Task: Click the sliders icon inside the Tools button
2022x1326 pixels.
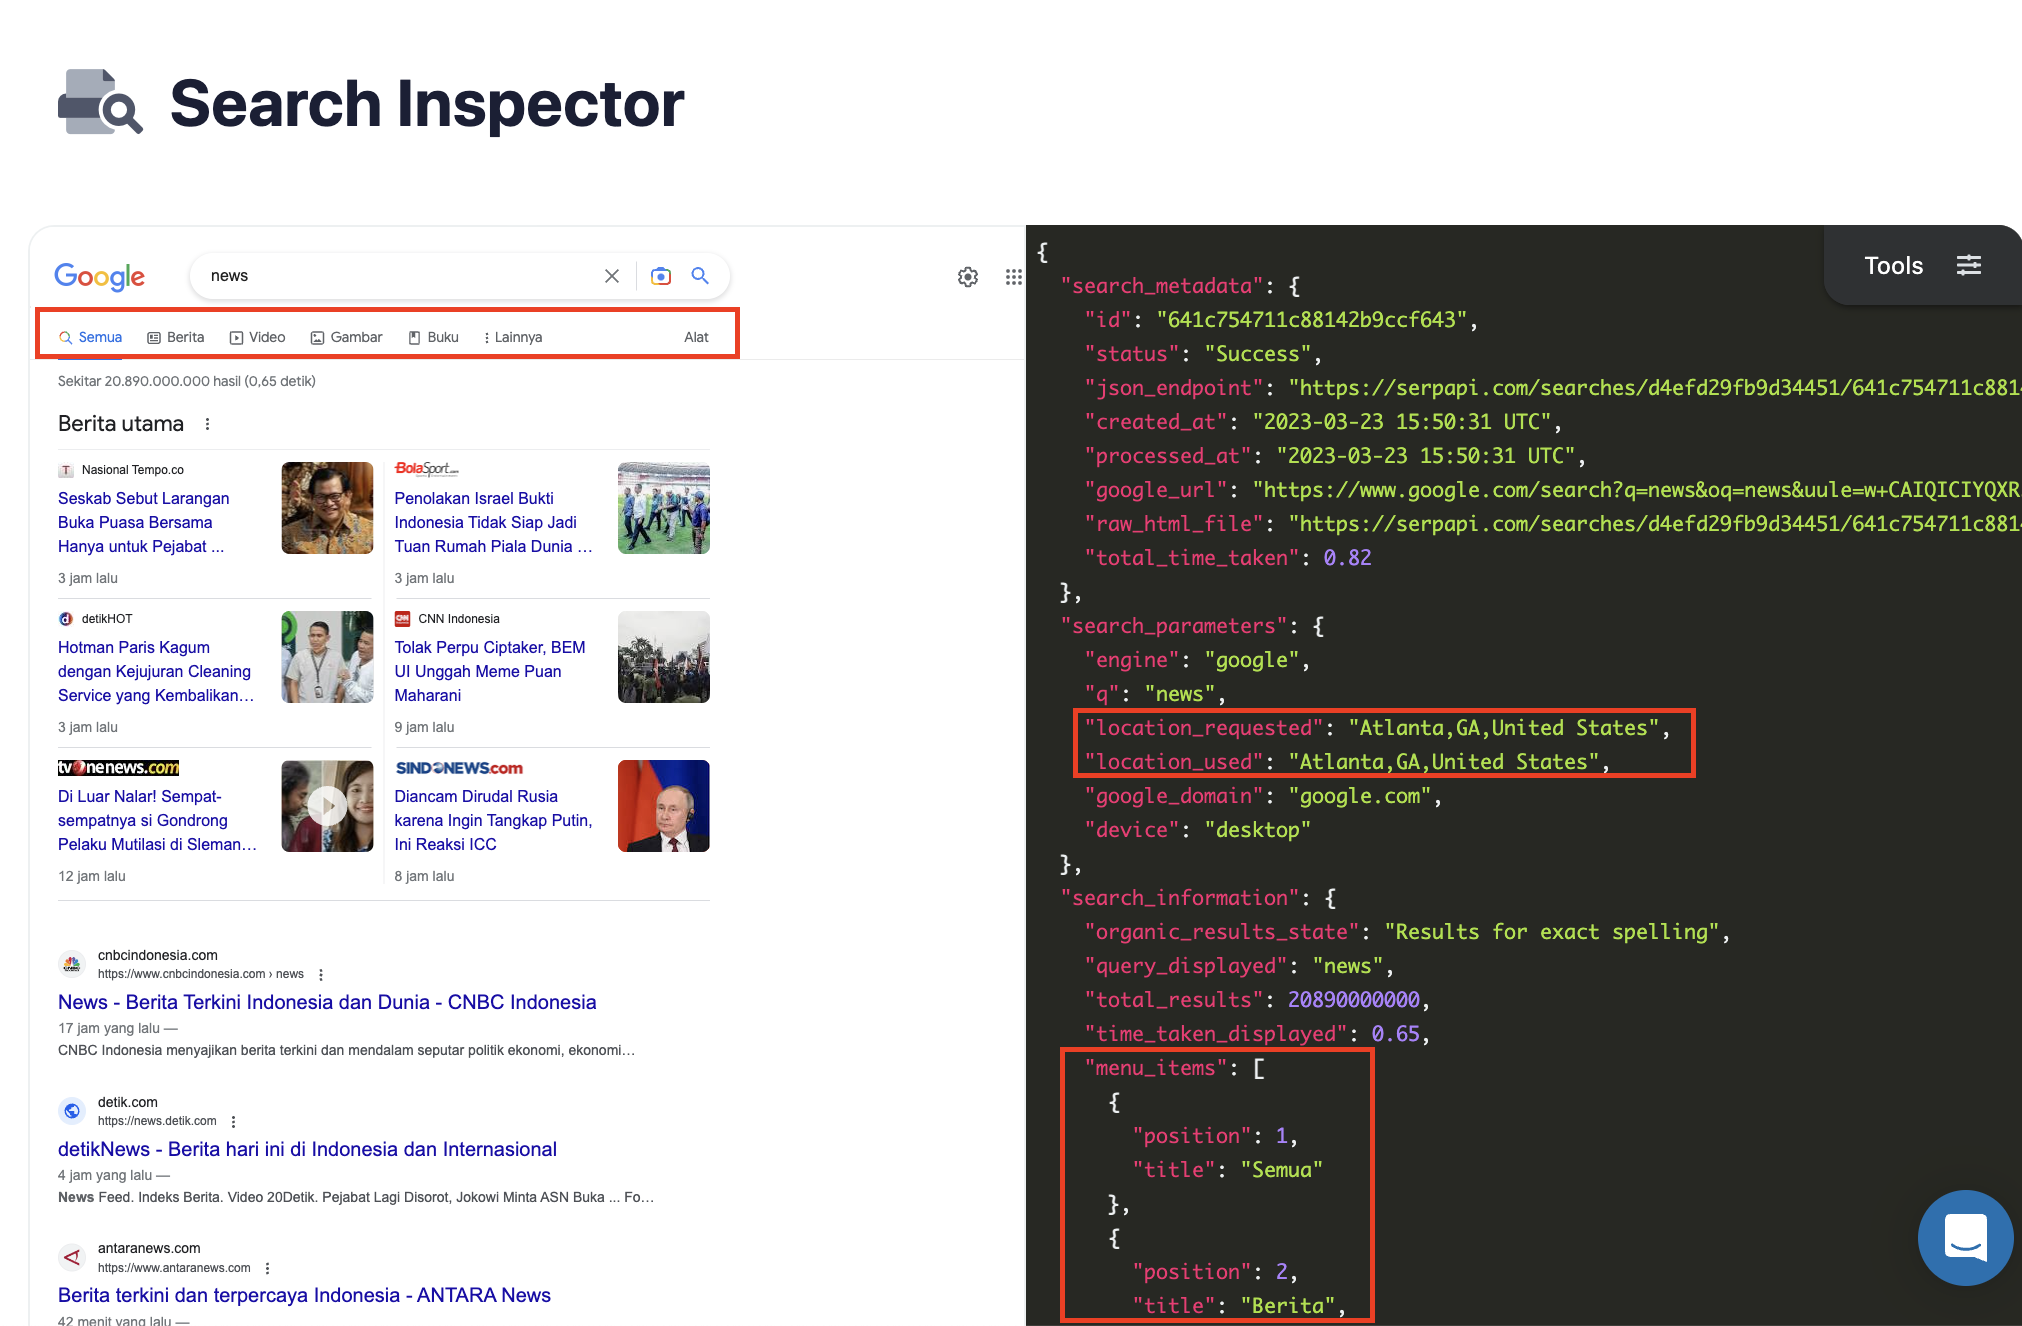Action: (1968, 265)
